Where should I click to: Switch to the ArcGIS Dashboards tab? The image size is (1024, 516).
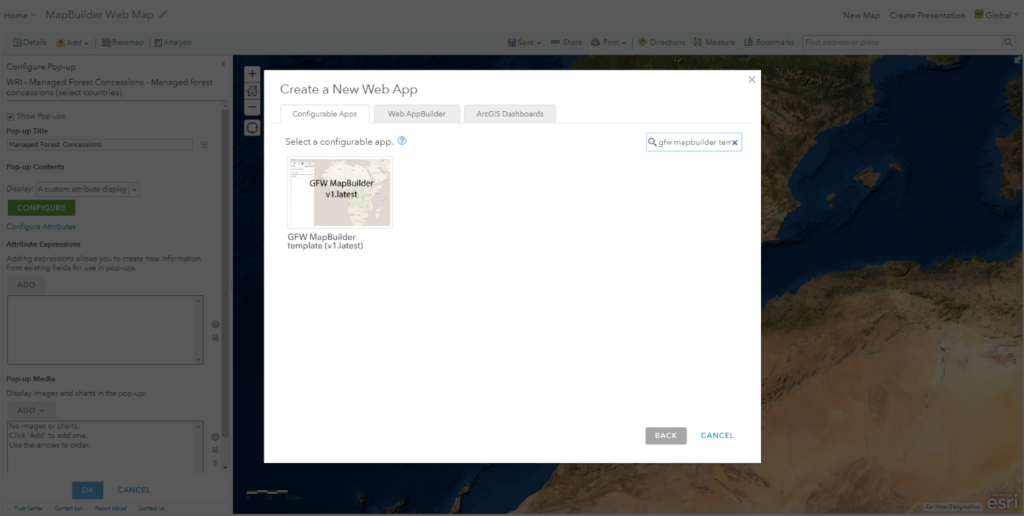(509, 114)
